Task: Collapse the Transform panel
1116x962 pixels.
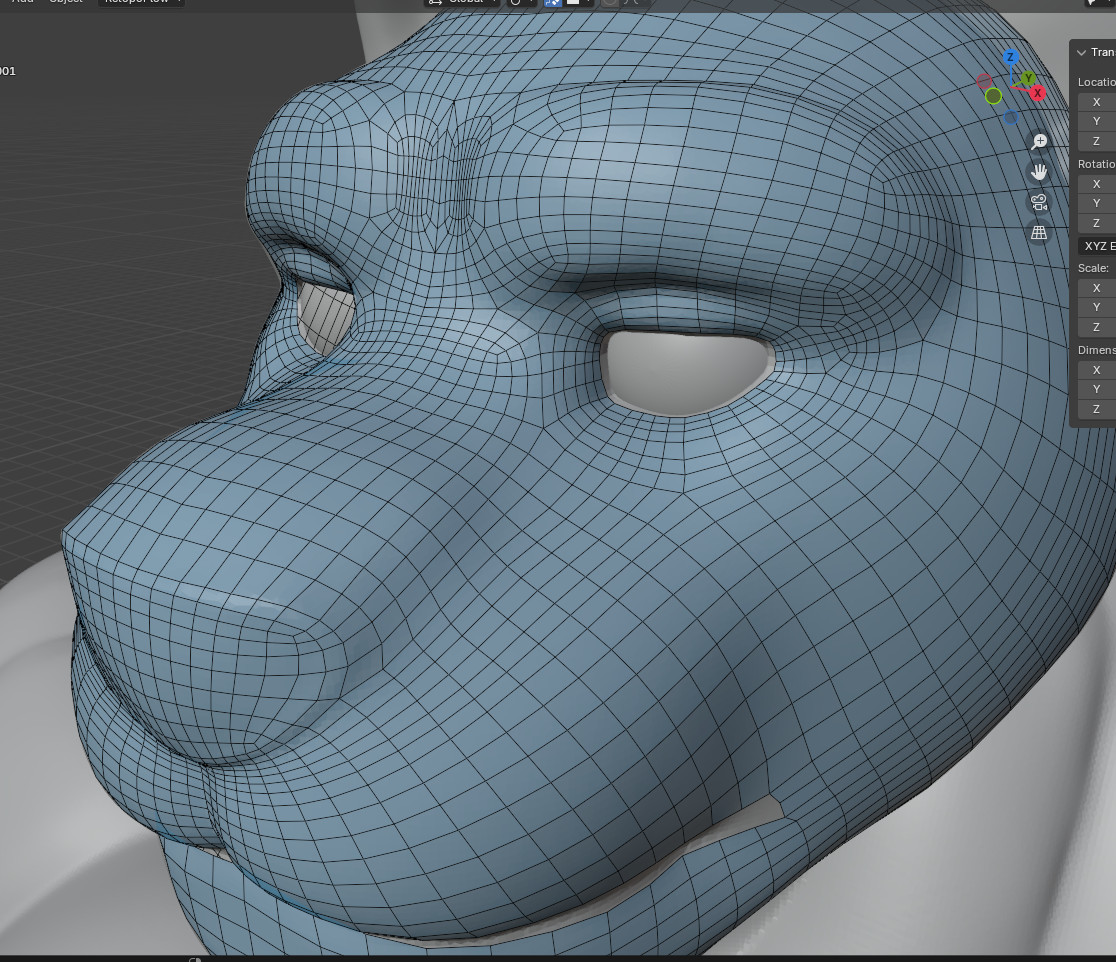Action: (1081, 53)
